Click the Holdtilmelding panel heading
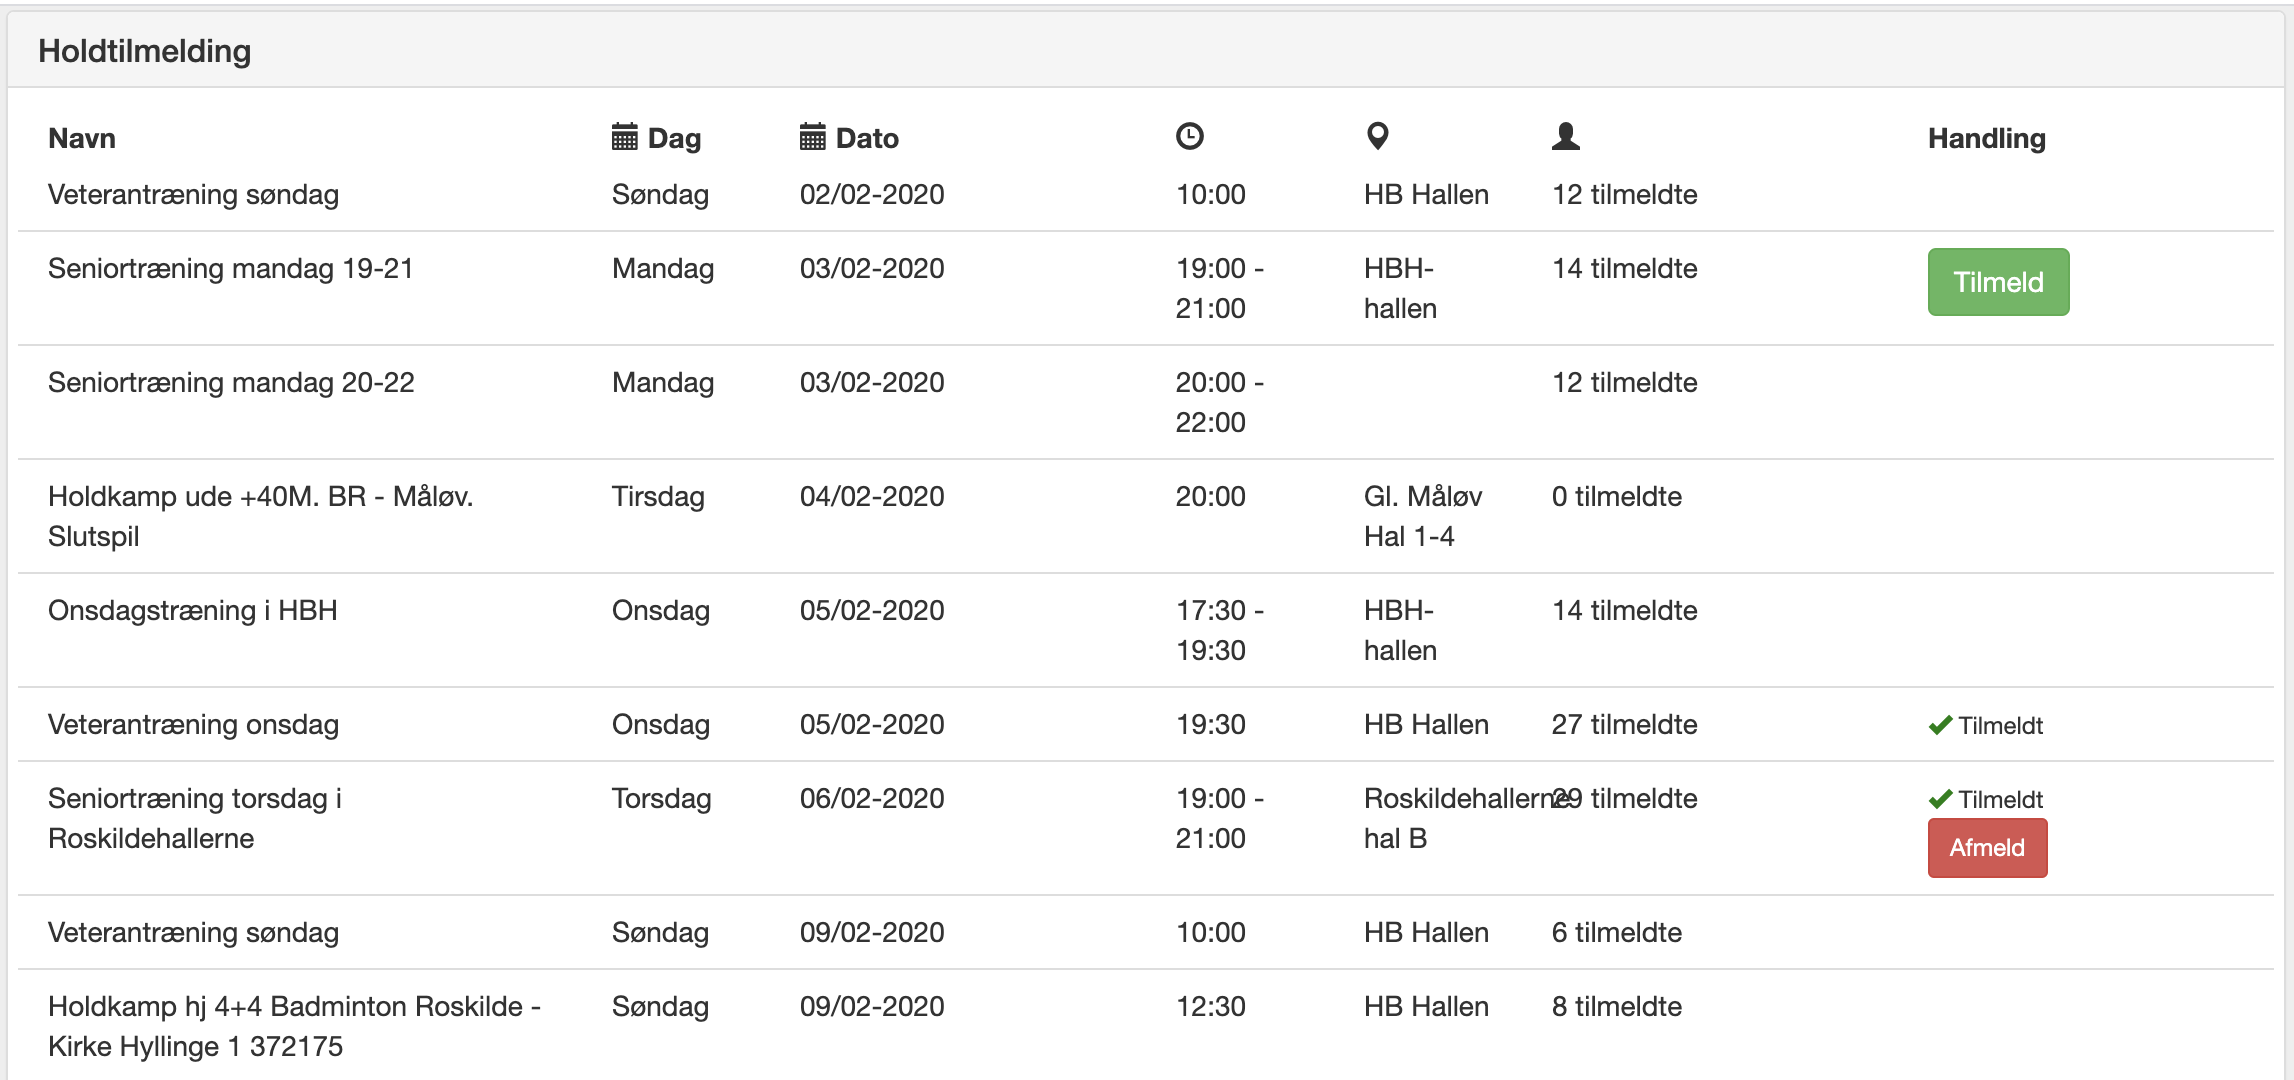 145,51
